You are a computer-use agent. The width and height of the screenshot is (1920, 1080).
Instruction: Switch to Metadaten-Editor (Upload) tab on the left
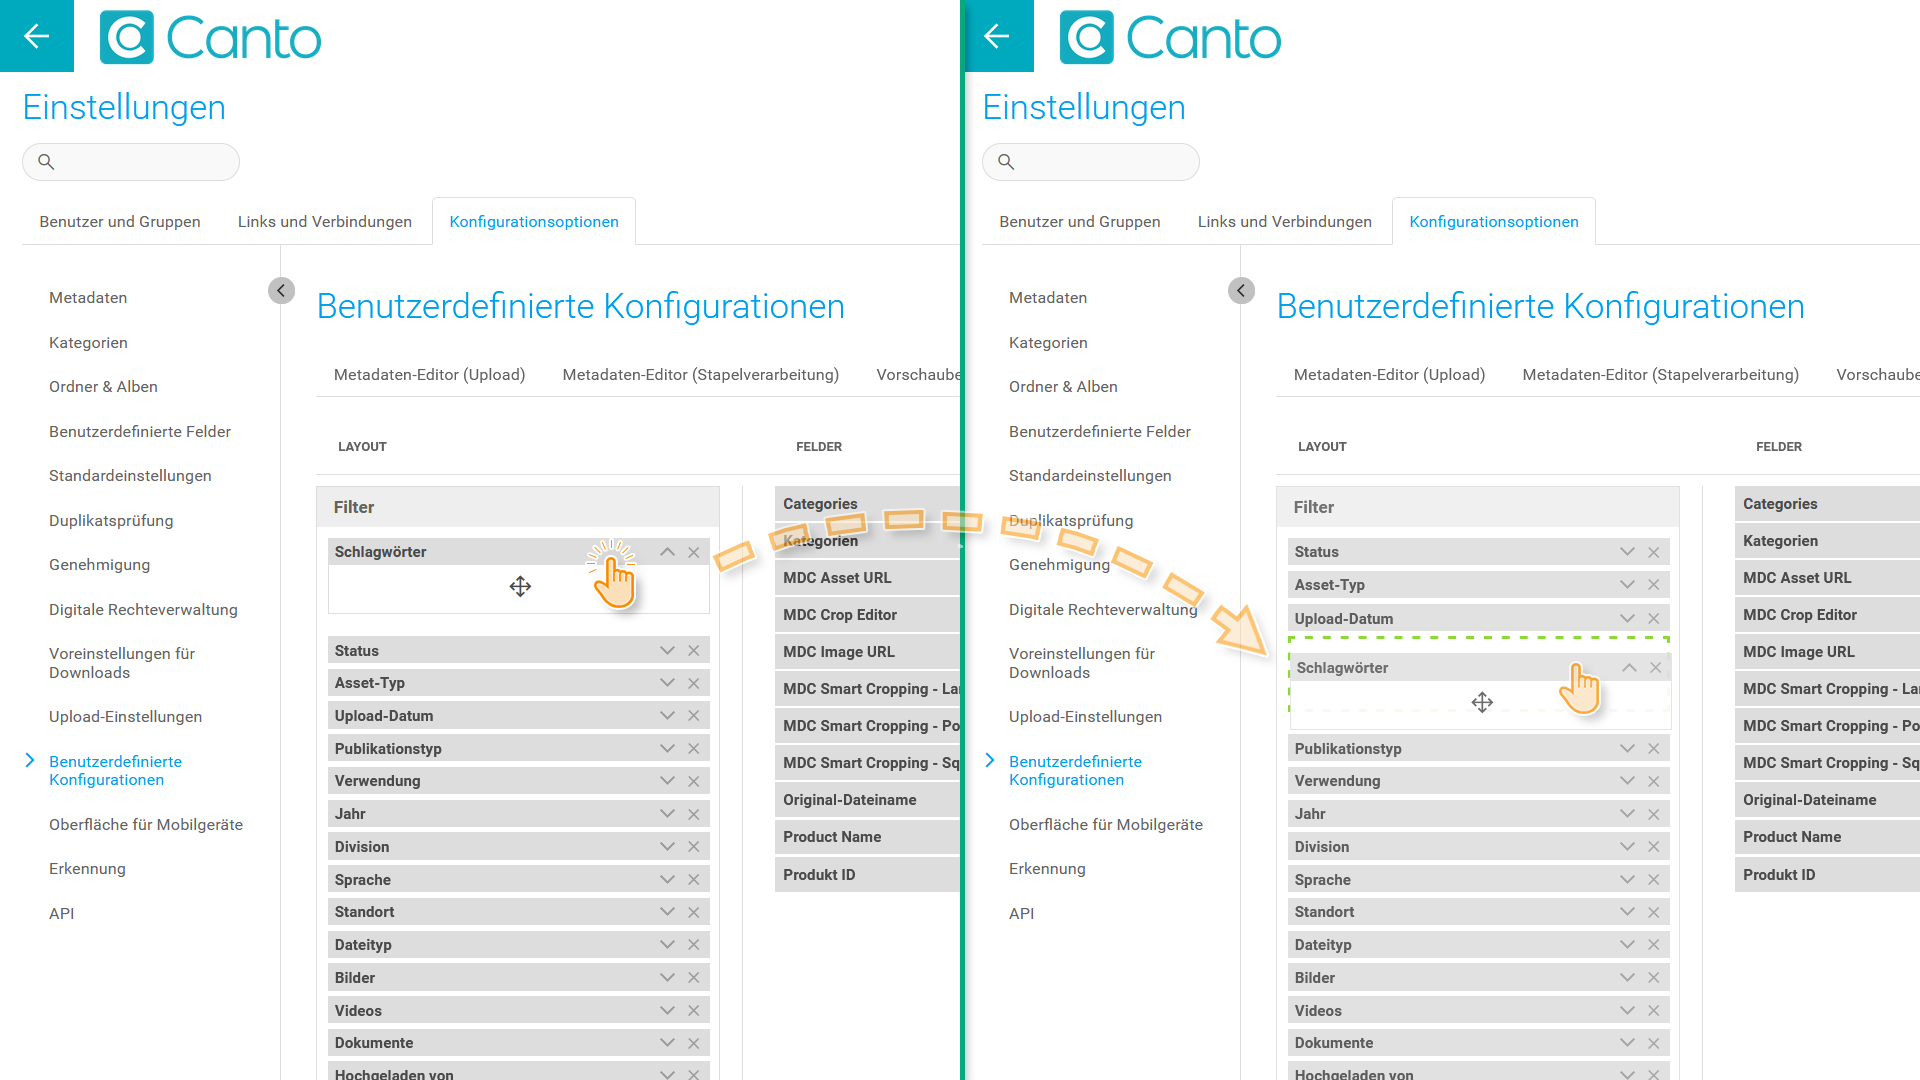(x=430, y=375)
